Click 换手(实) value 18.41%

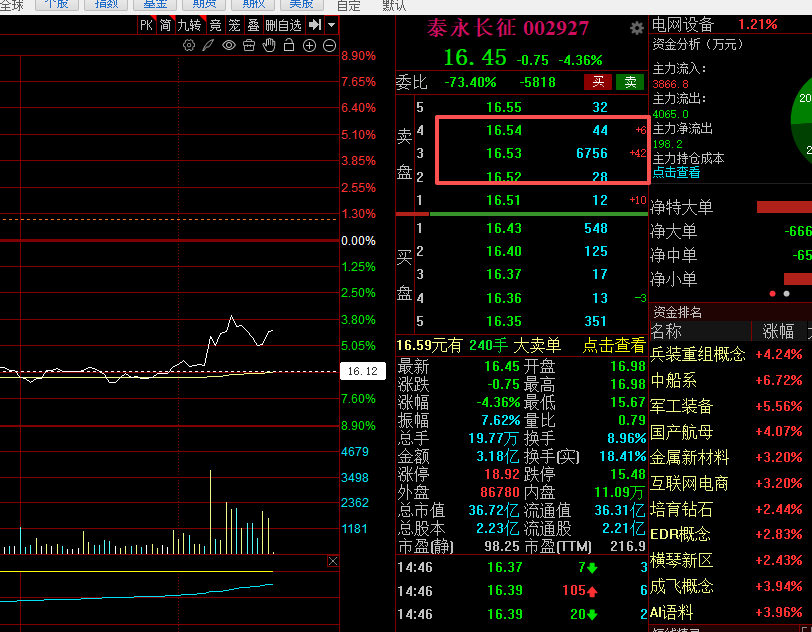click(x=622, y=456)
